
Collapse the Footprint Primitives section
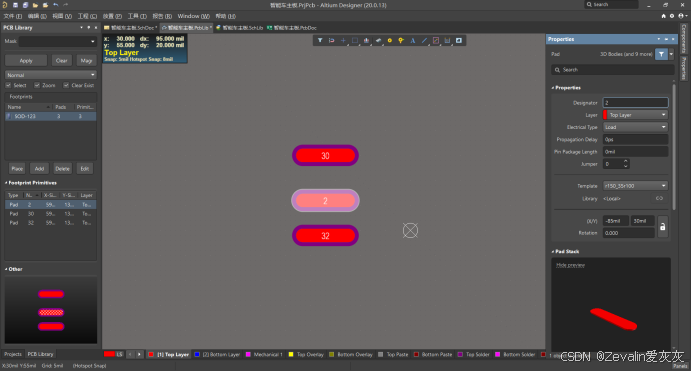pyautogui.click(x=6, y=183)
